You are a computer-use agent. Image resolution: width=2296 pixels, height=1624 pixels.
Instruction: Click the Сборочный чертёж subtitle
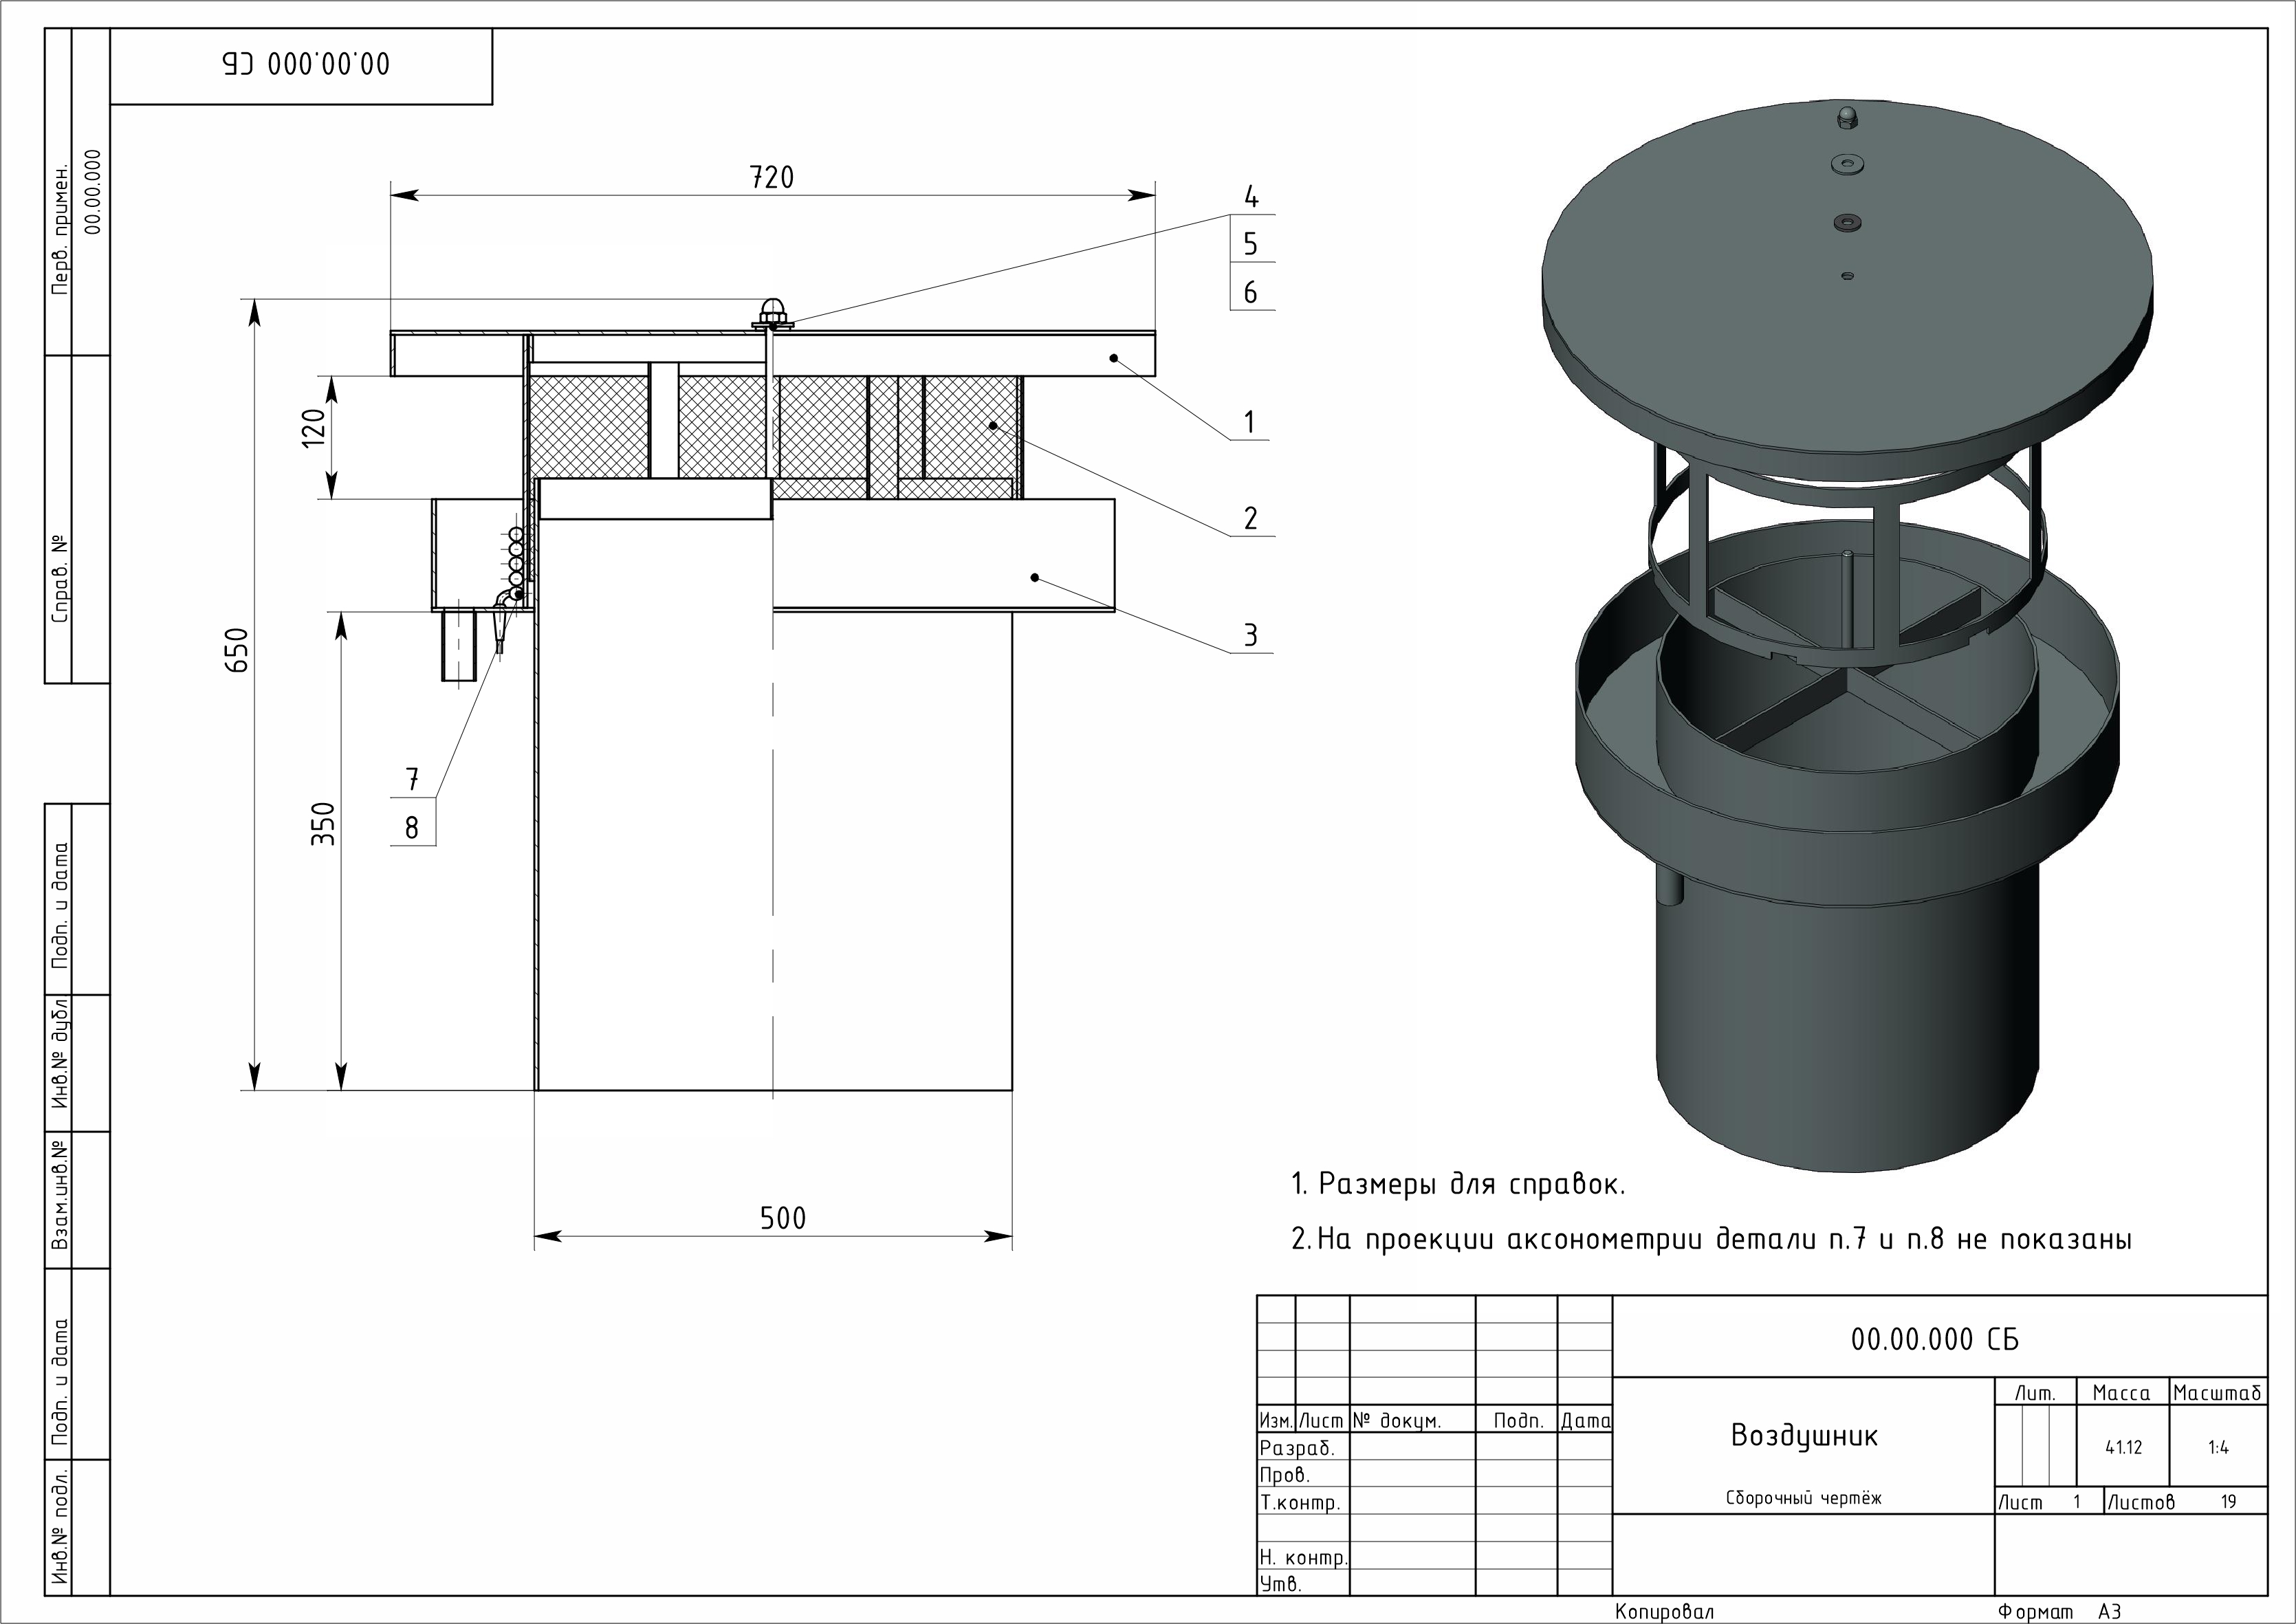click(x=1803, y=1498)
